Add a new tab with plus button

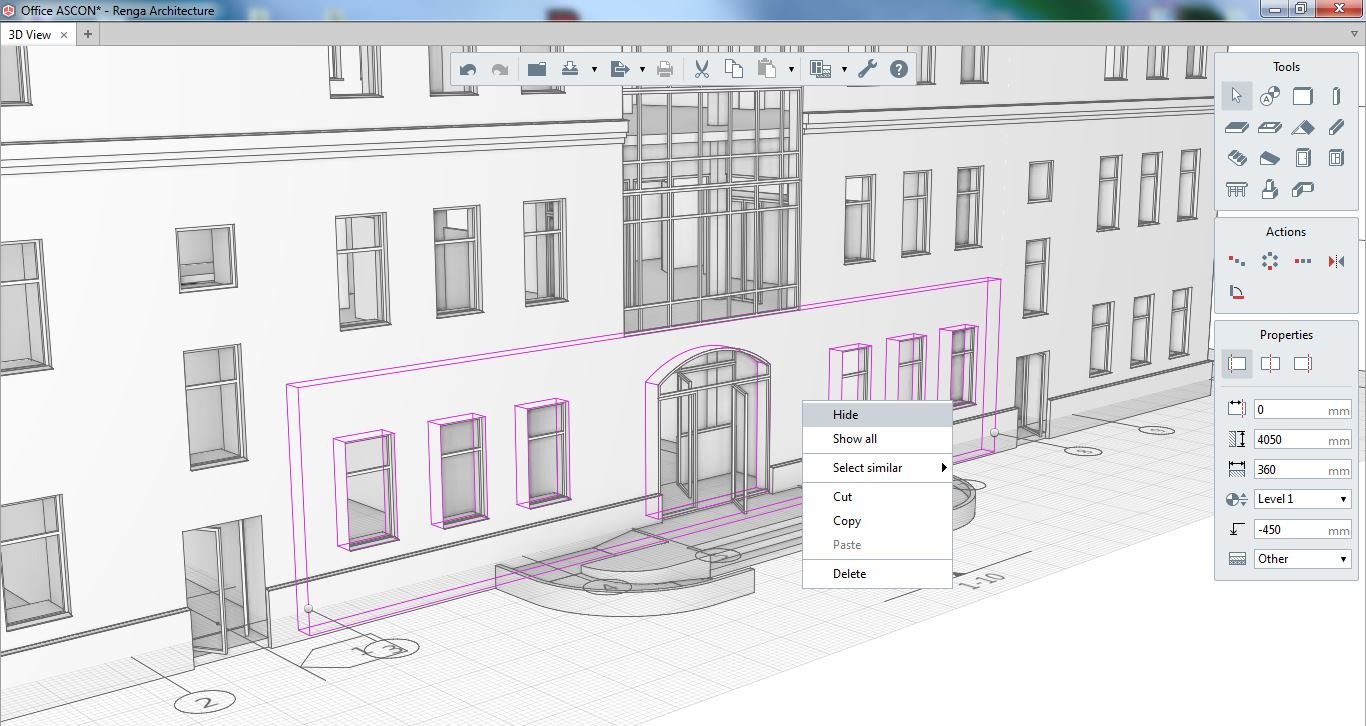[88, 34]
